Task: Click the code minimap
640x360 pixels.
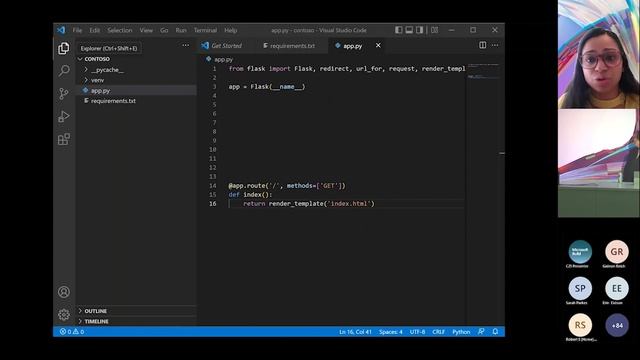Action: [484, 71]
